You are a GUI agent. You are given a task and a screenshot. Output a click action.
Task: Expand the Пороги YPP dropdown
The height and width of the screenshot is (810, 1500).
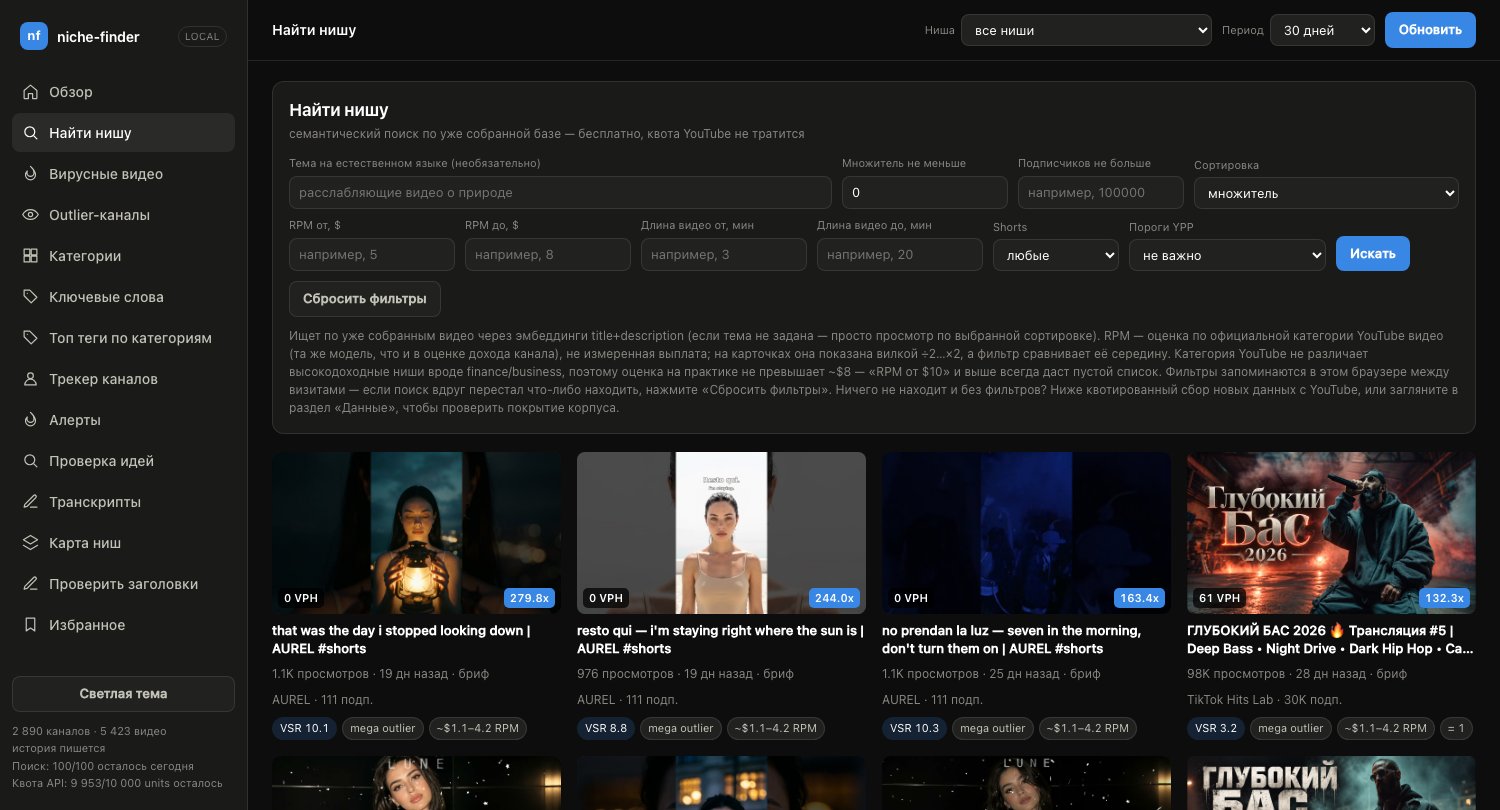(1227, 255)
